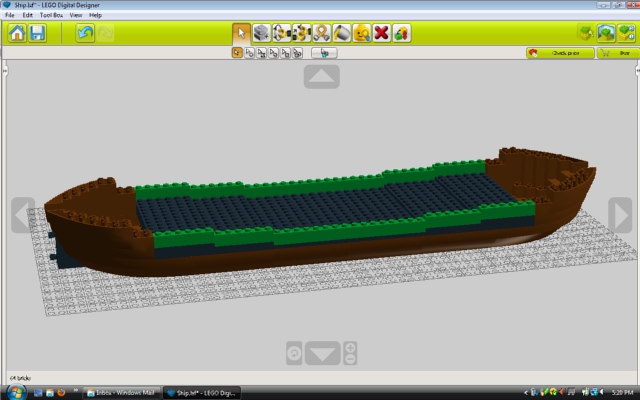The image size is (640, 400).
Task: Rotate camera down with bottom arrow
Action: 322,353
